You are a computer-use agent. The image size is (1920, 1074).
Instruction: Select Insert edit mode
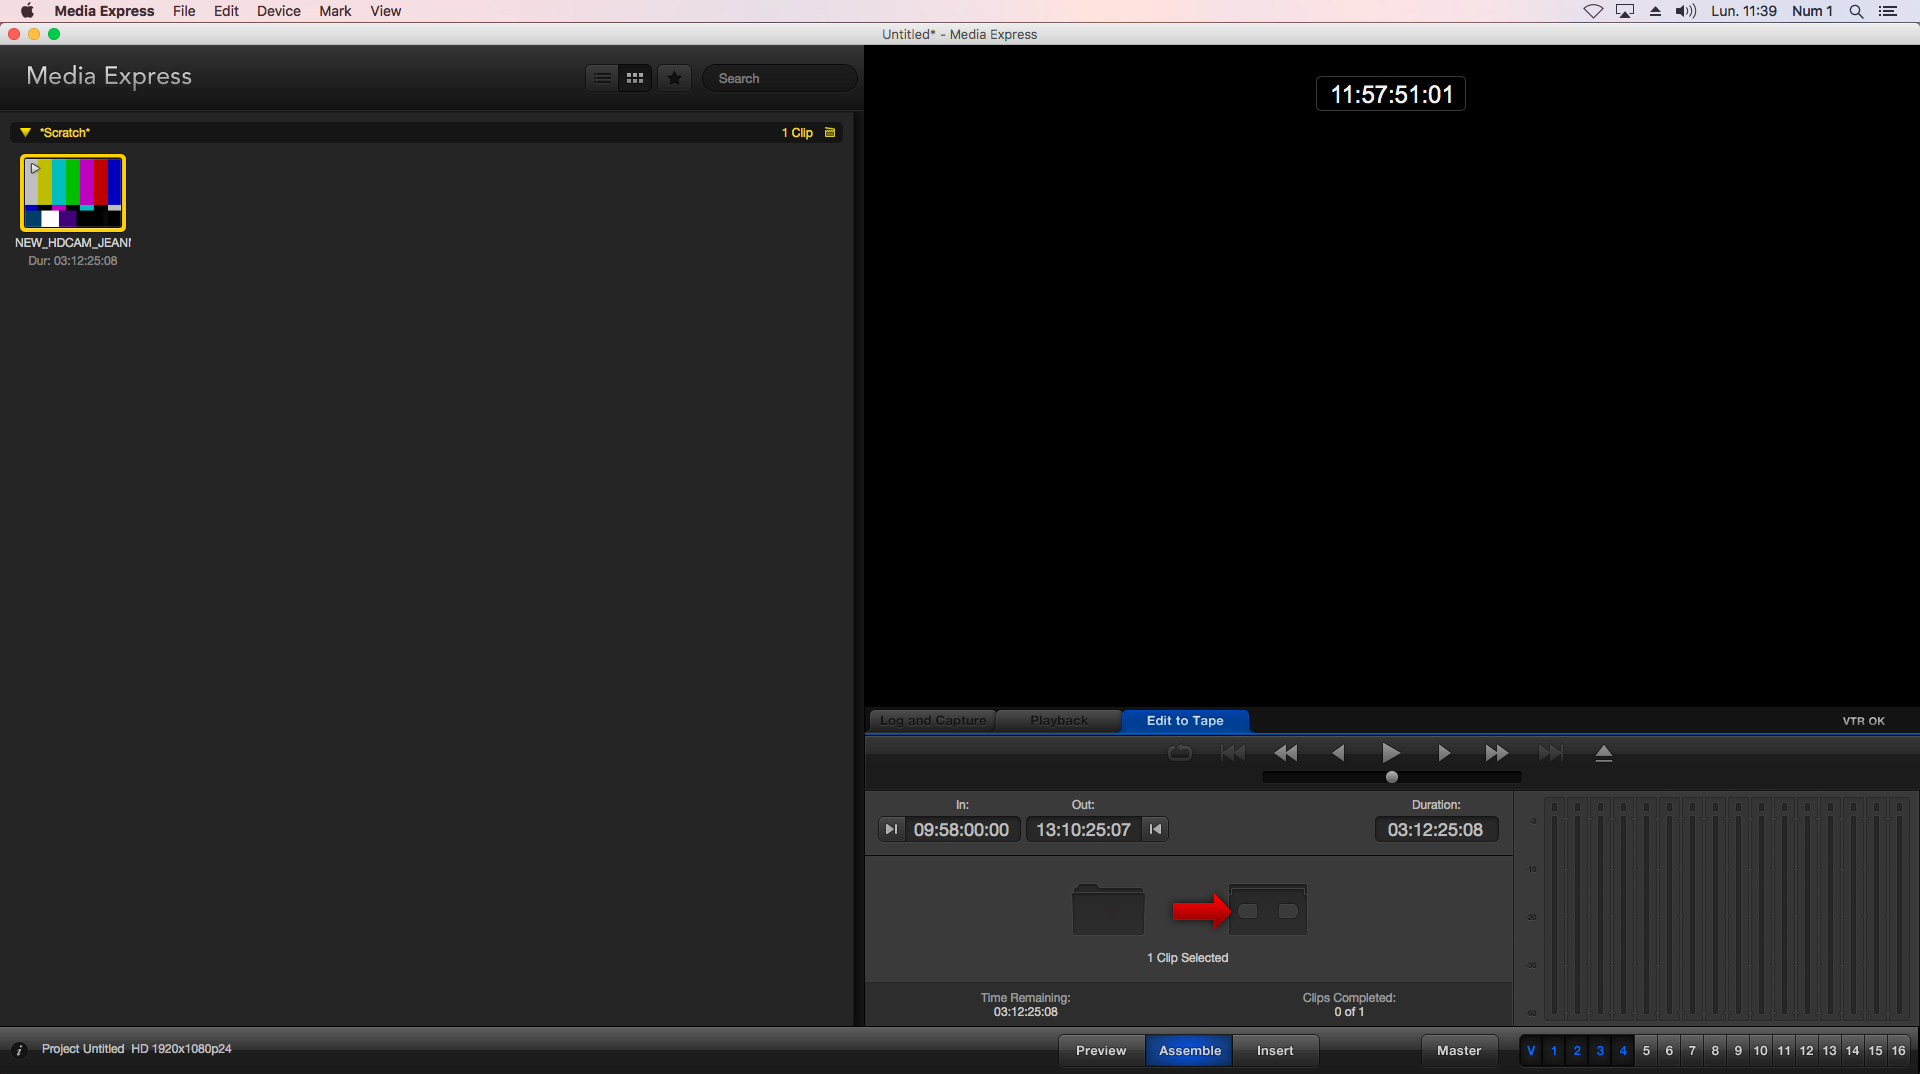1274,1050
